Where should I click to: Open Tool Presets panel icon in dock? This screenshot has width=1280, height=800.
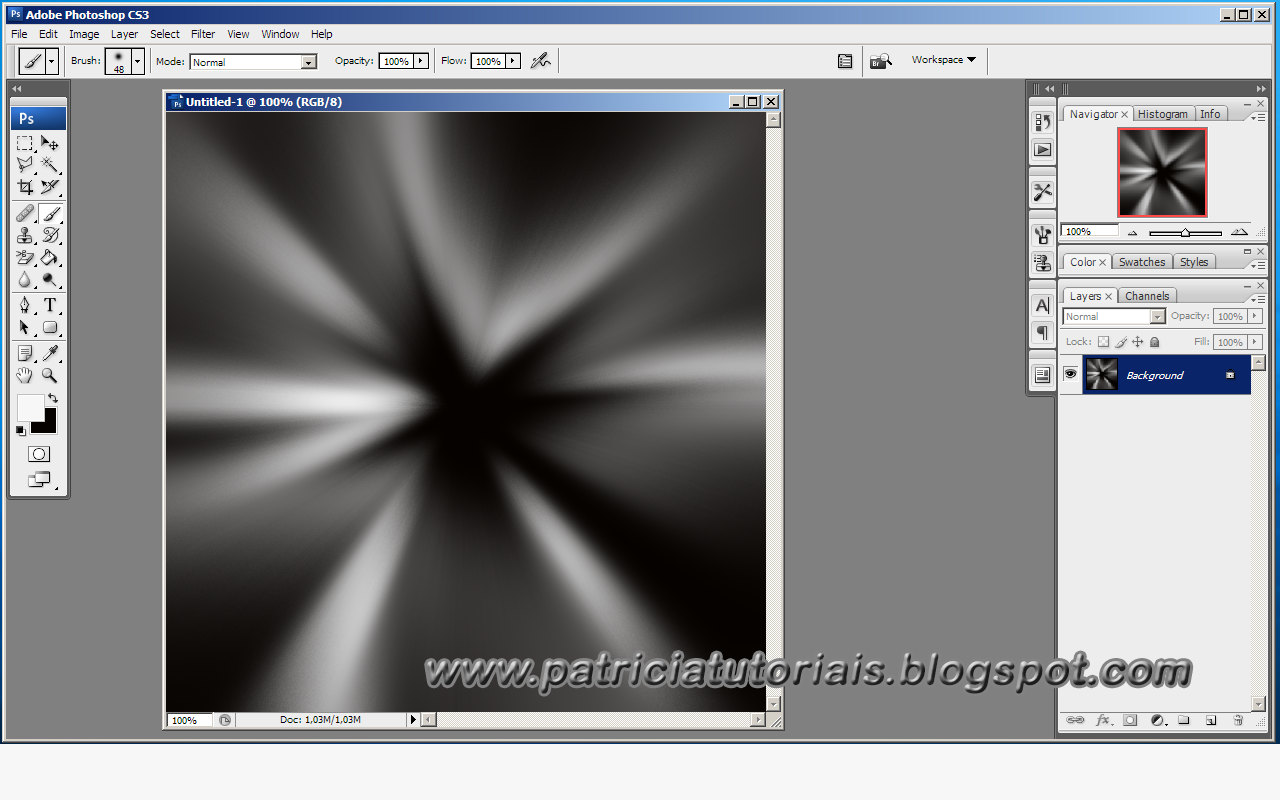click(1042, 192)
